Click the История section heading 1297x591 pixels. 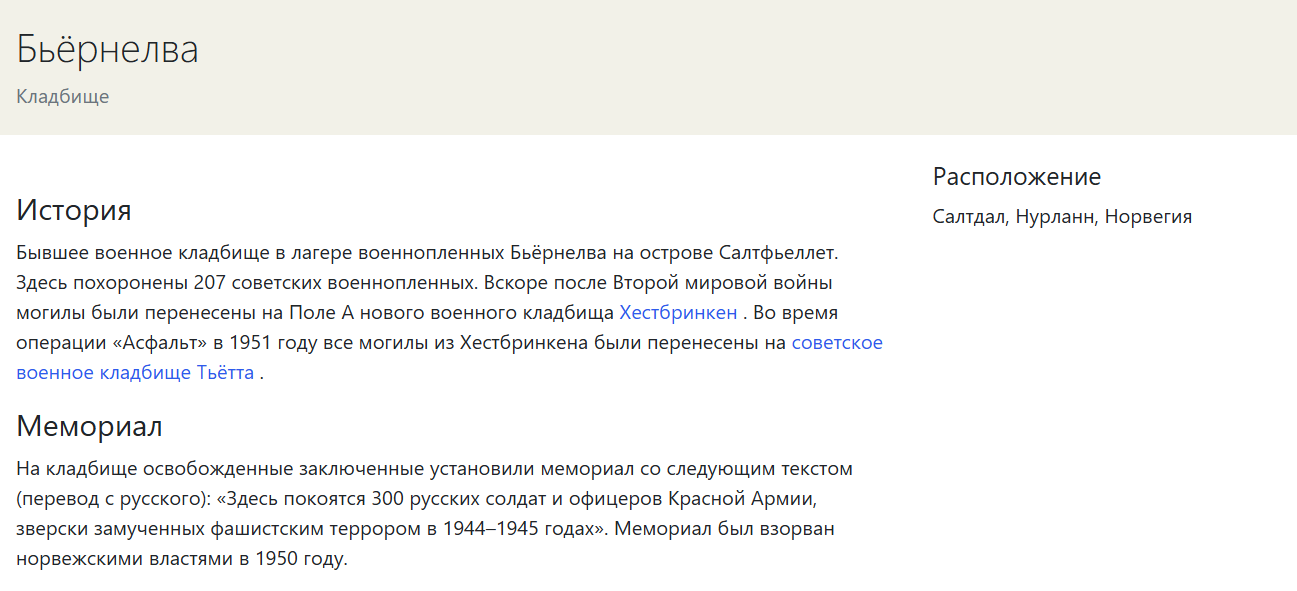pyautogui.click(x=74, y=211)
